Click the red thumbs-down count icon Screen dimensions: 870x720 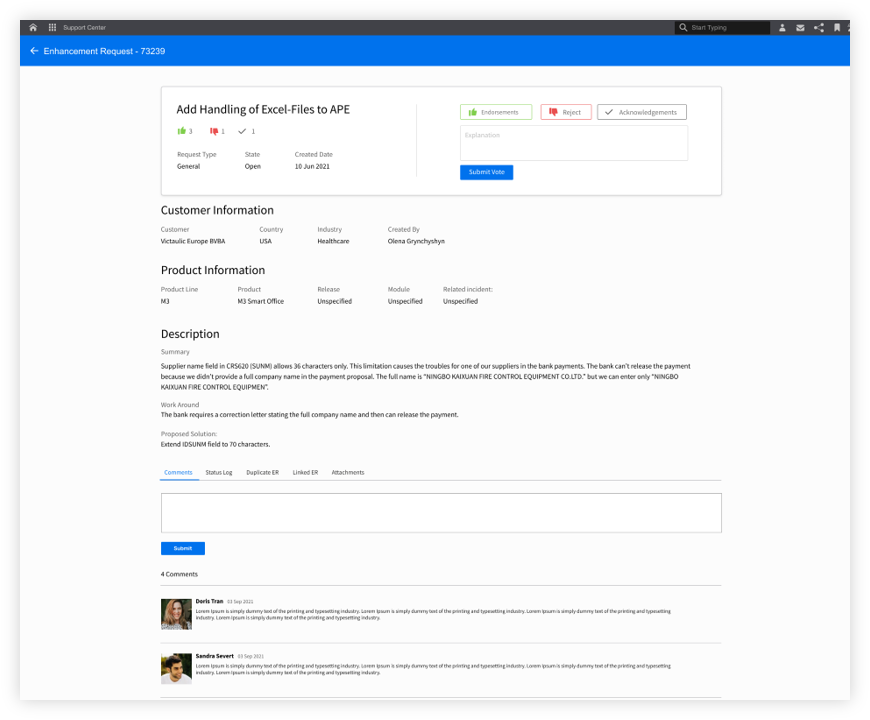click(x=214, y=131)
